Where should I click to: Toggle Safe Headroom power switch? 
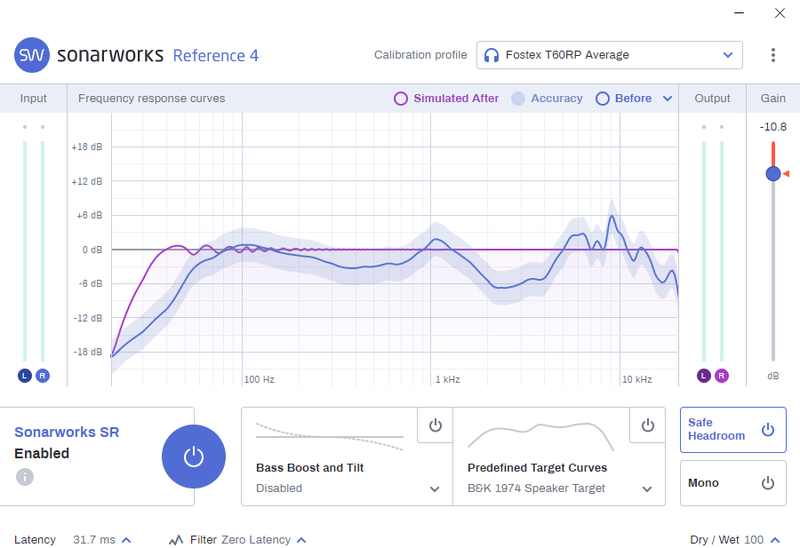click(768, 430)
